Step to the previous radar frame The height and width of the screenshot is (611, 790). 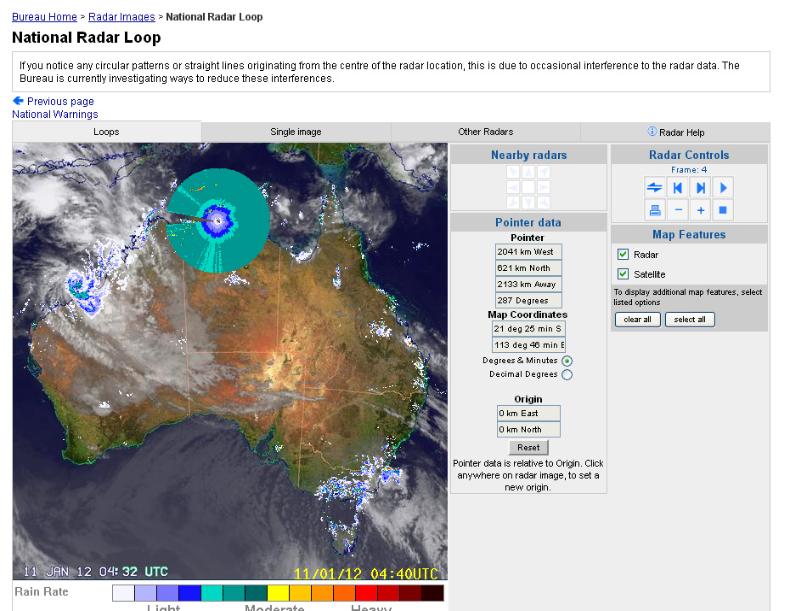tap(677, 187)
